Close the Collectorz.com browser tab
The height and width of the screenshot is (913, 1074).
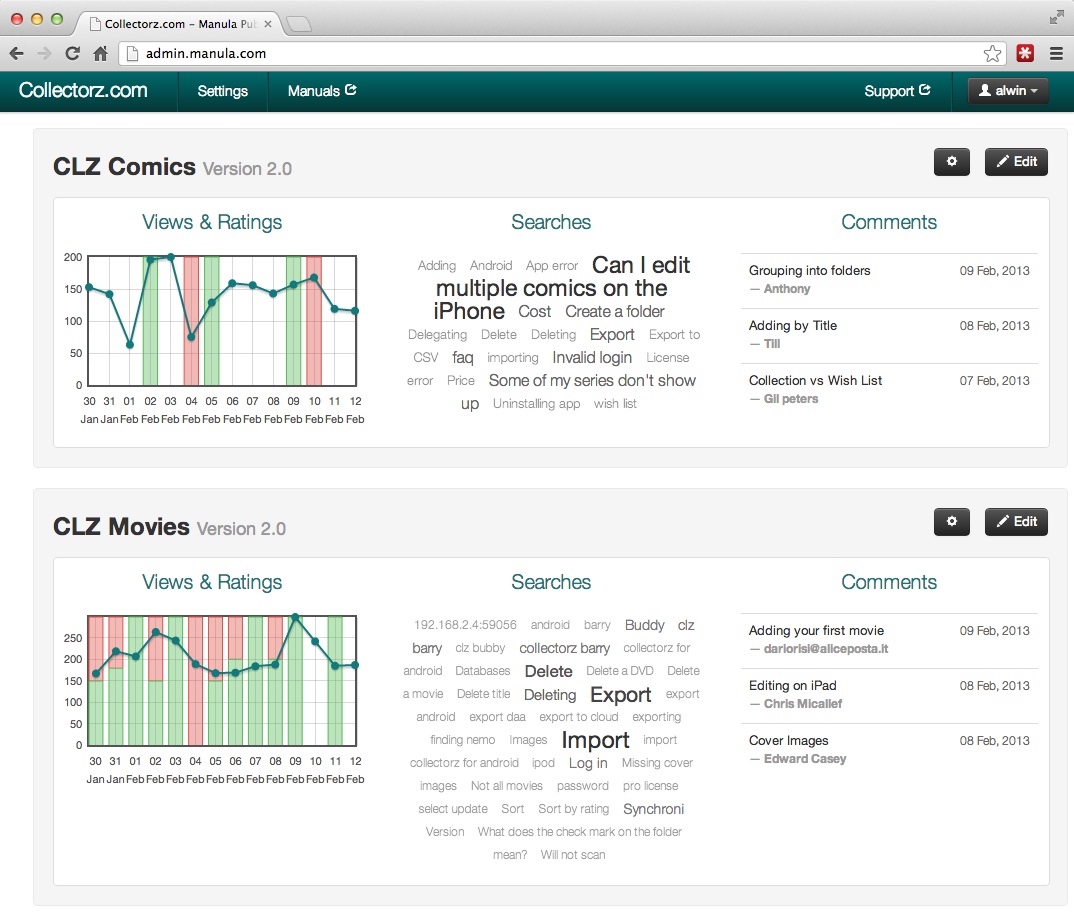point(268,24)
